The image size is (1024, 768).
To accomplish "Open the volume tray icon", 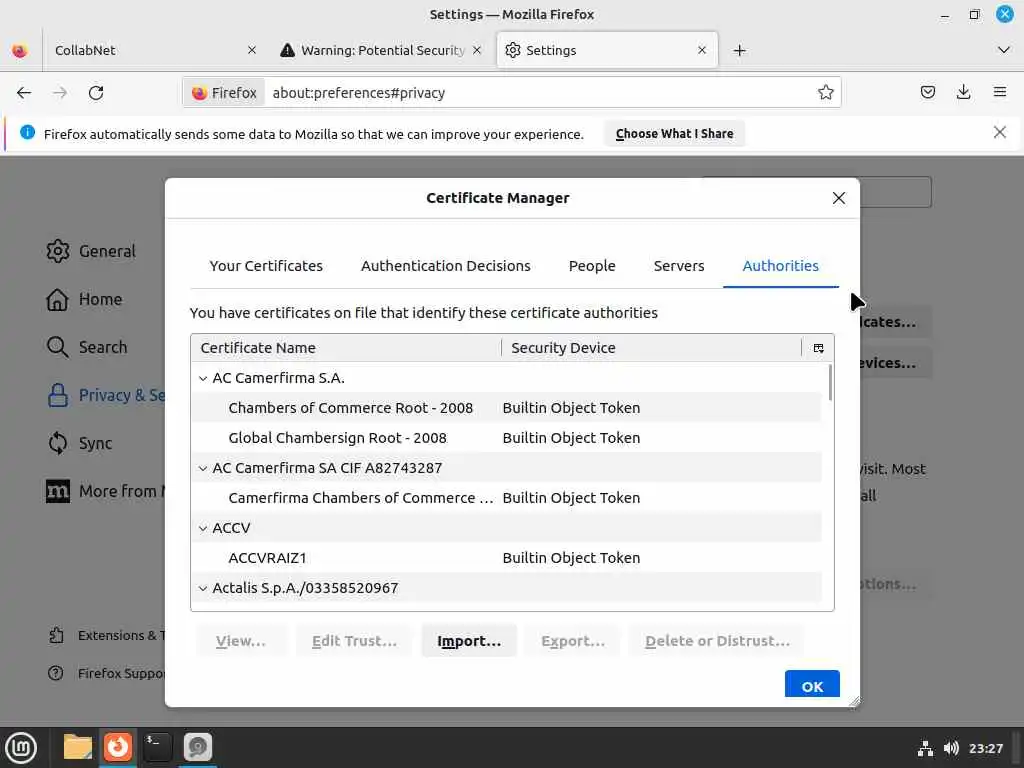I will point(951,748).
